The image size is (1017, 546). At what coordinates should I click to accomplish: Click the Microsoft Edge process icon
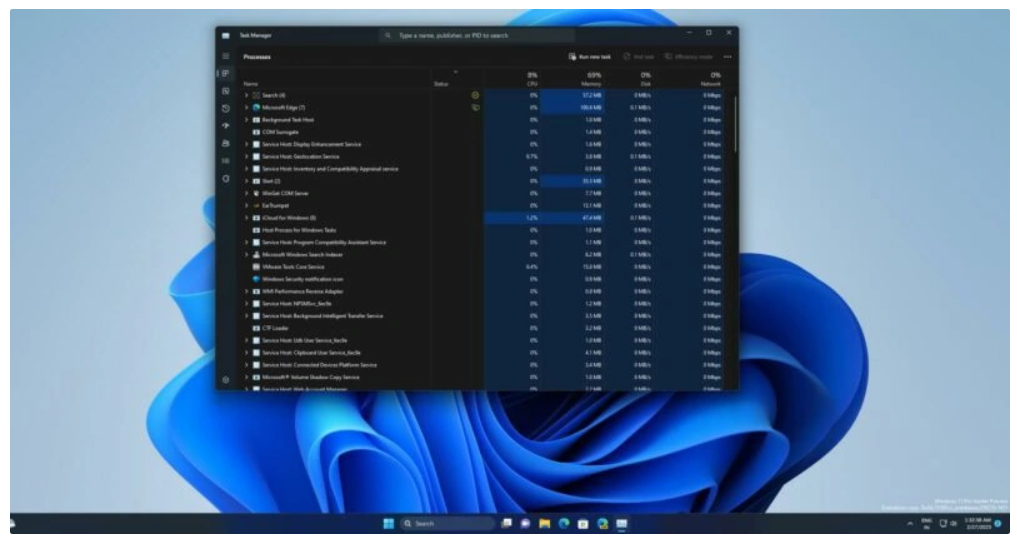[x=256, y=108]
